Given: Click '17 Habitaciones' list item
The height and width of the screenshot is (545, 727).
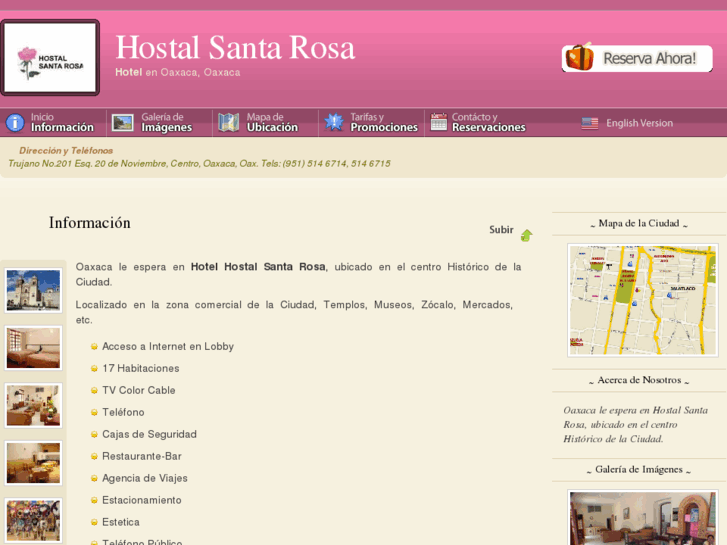Looking at the screenshot, I should point(140,368).
